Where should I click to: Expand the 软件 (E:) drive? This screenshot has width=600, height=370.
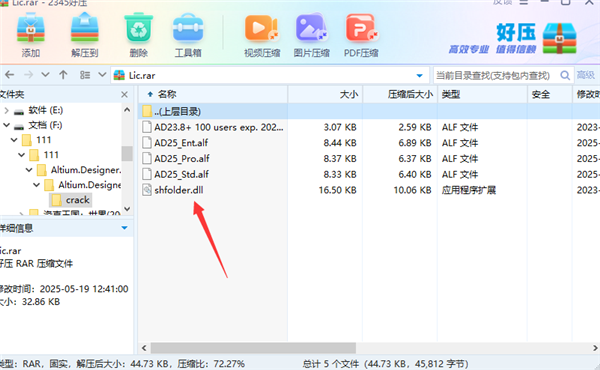(x=6, y=111)
